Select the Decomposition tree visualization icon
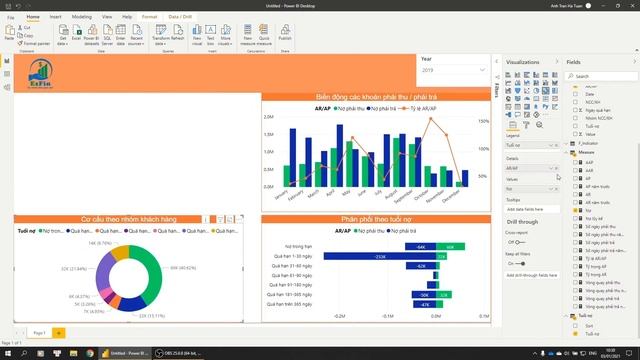The image size is (640, 360). coord(508,115)
